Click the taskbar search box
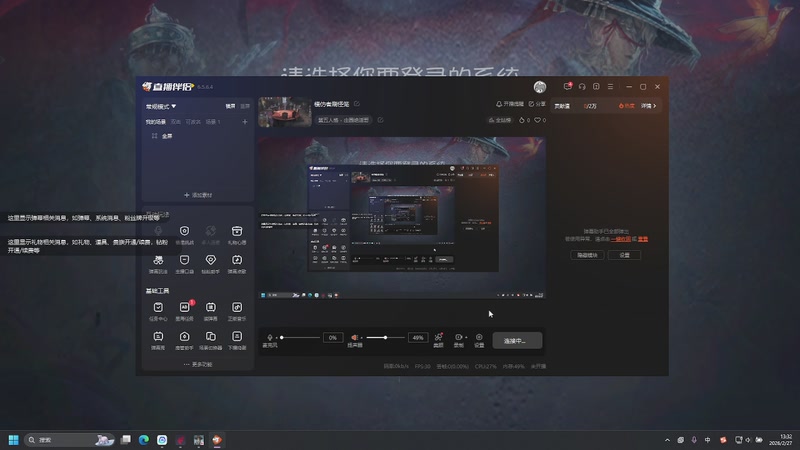 [x=70, y=440]
